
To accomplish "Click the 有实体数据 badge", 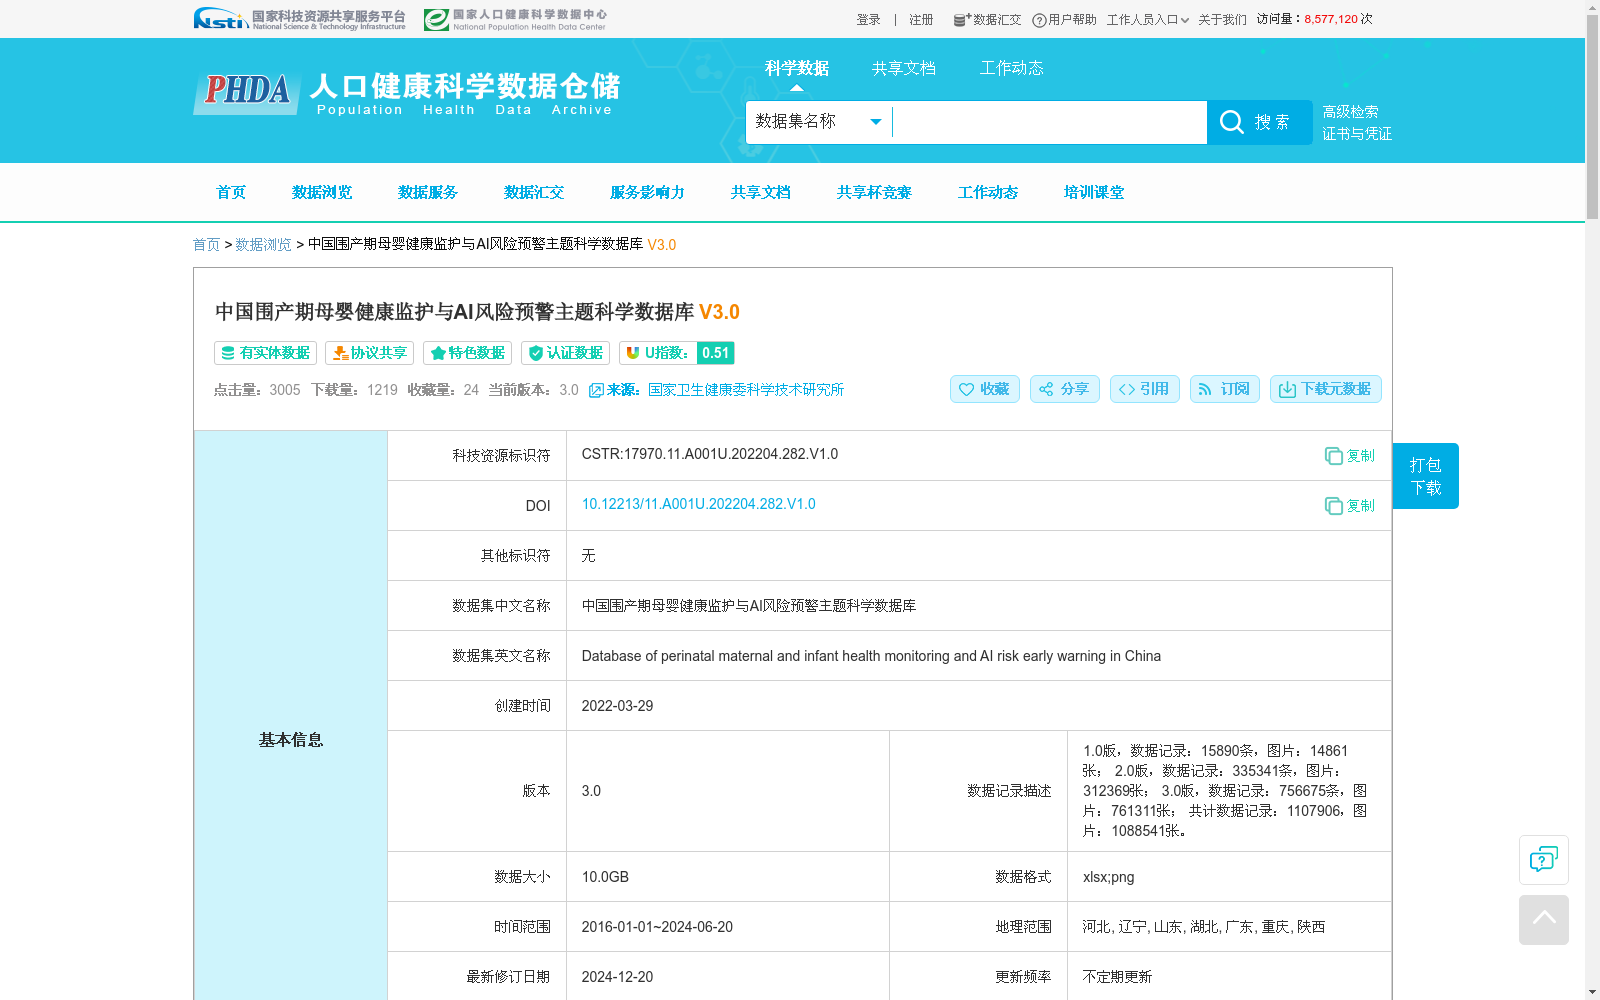I will coord(265,353).
